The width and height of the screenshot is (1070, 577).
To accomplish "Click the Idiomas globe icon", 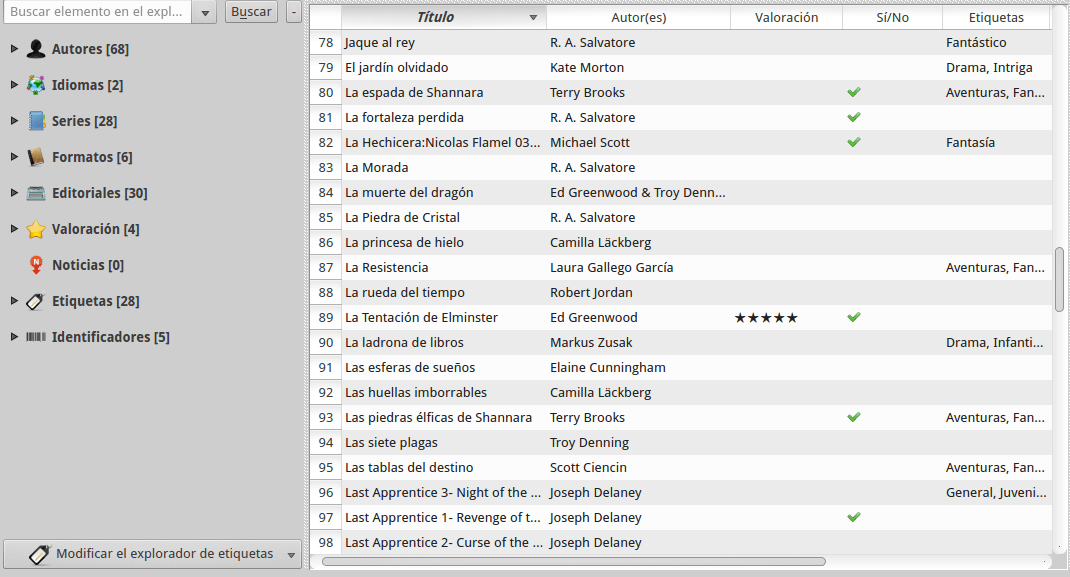I will [36, 85].
